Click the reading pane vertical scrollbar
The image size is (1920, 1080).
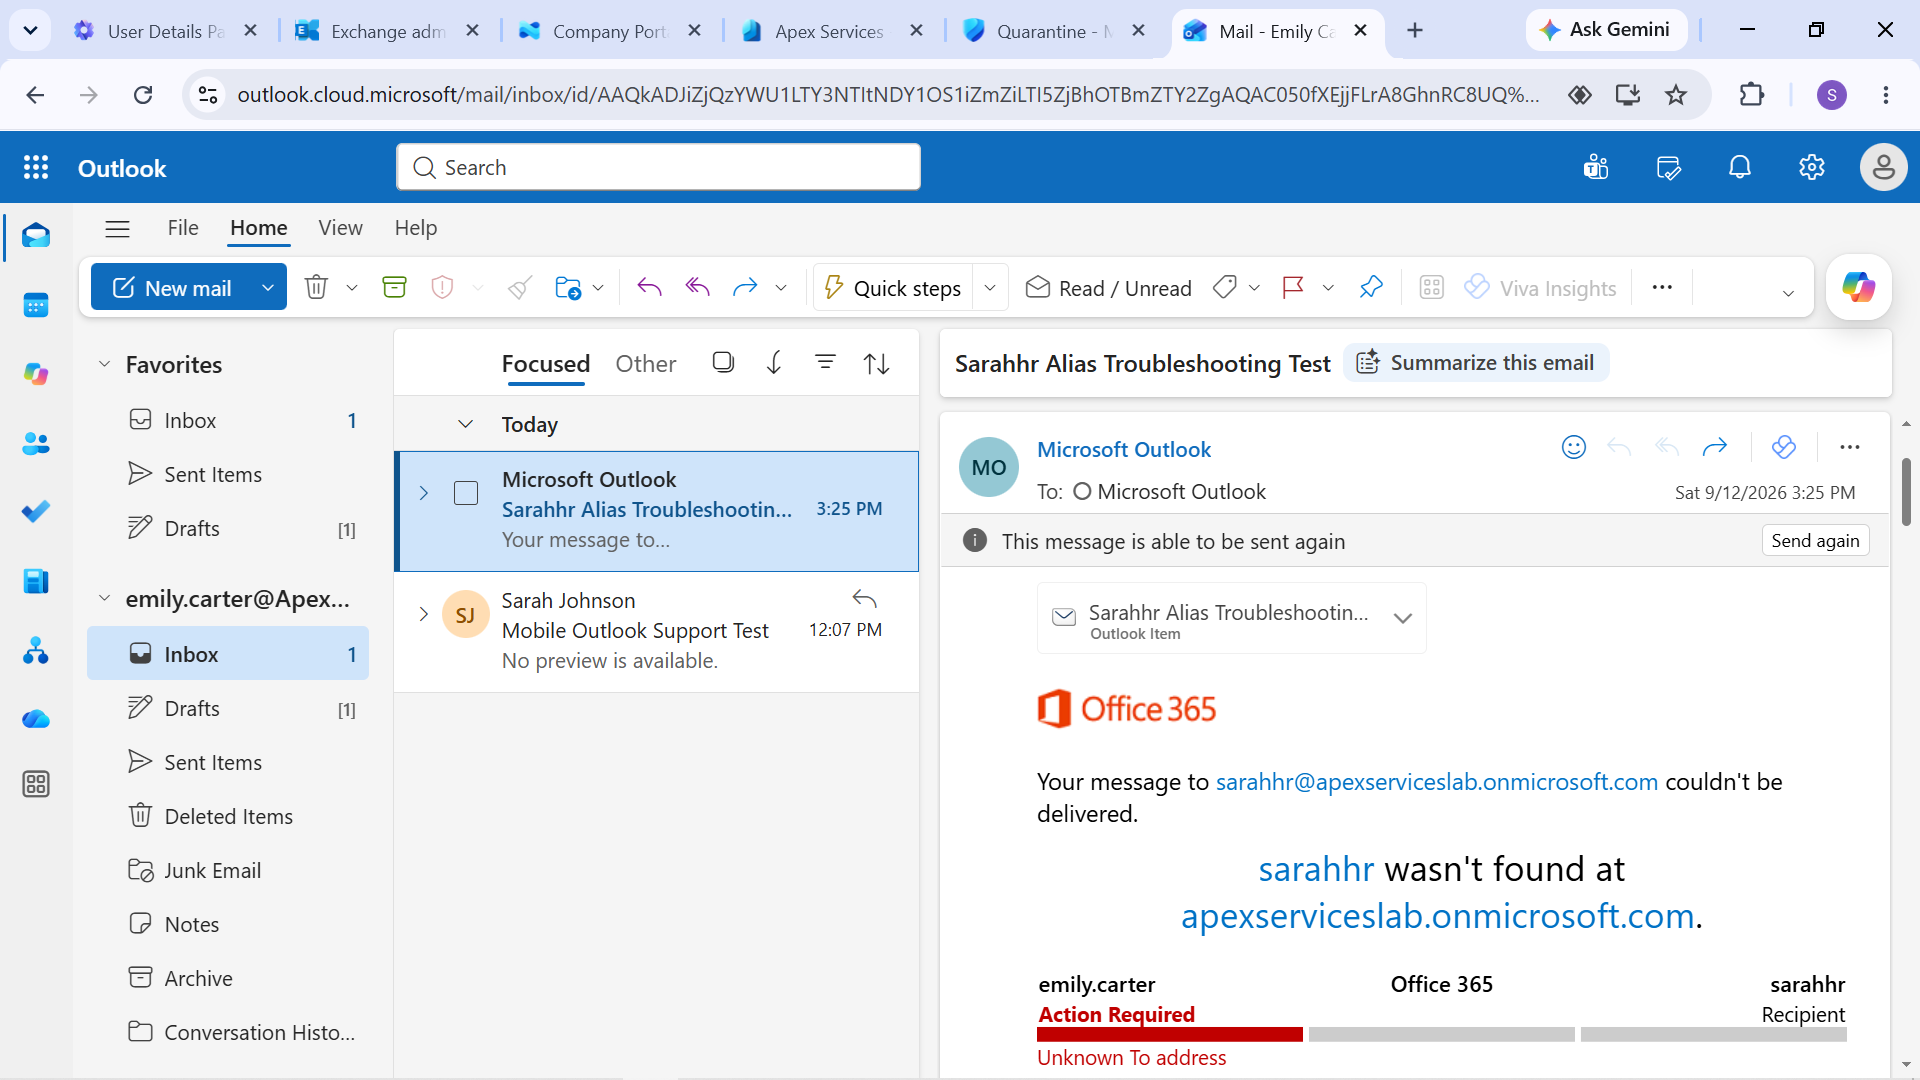(x=1906, y=492)
